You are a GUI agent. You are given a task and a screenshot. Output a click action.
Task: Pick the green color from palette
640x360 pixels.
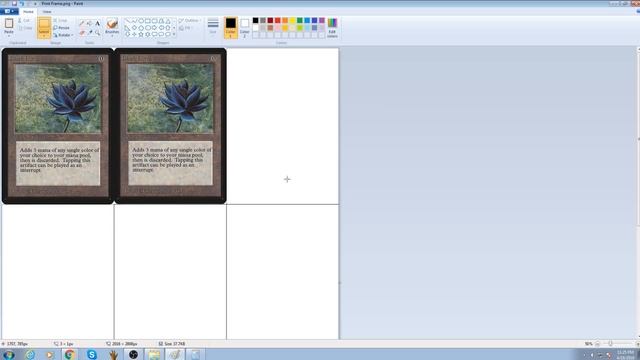tap(300, 20)
